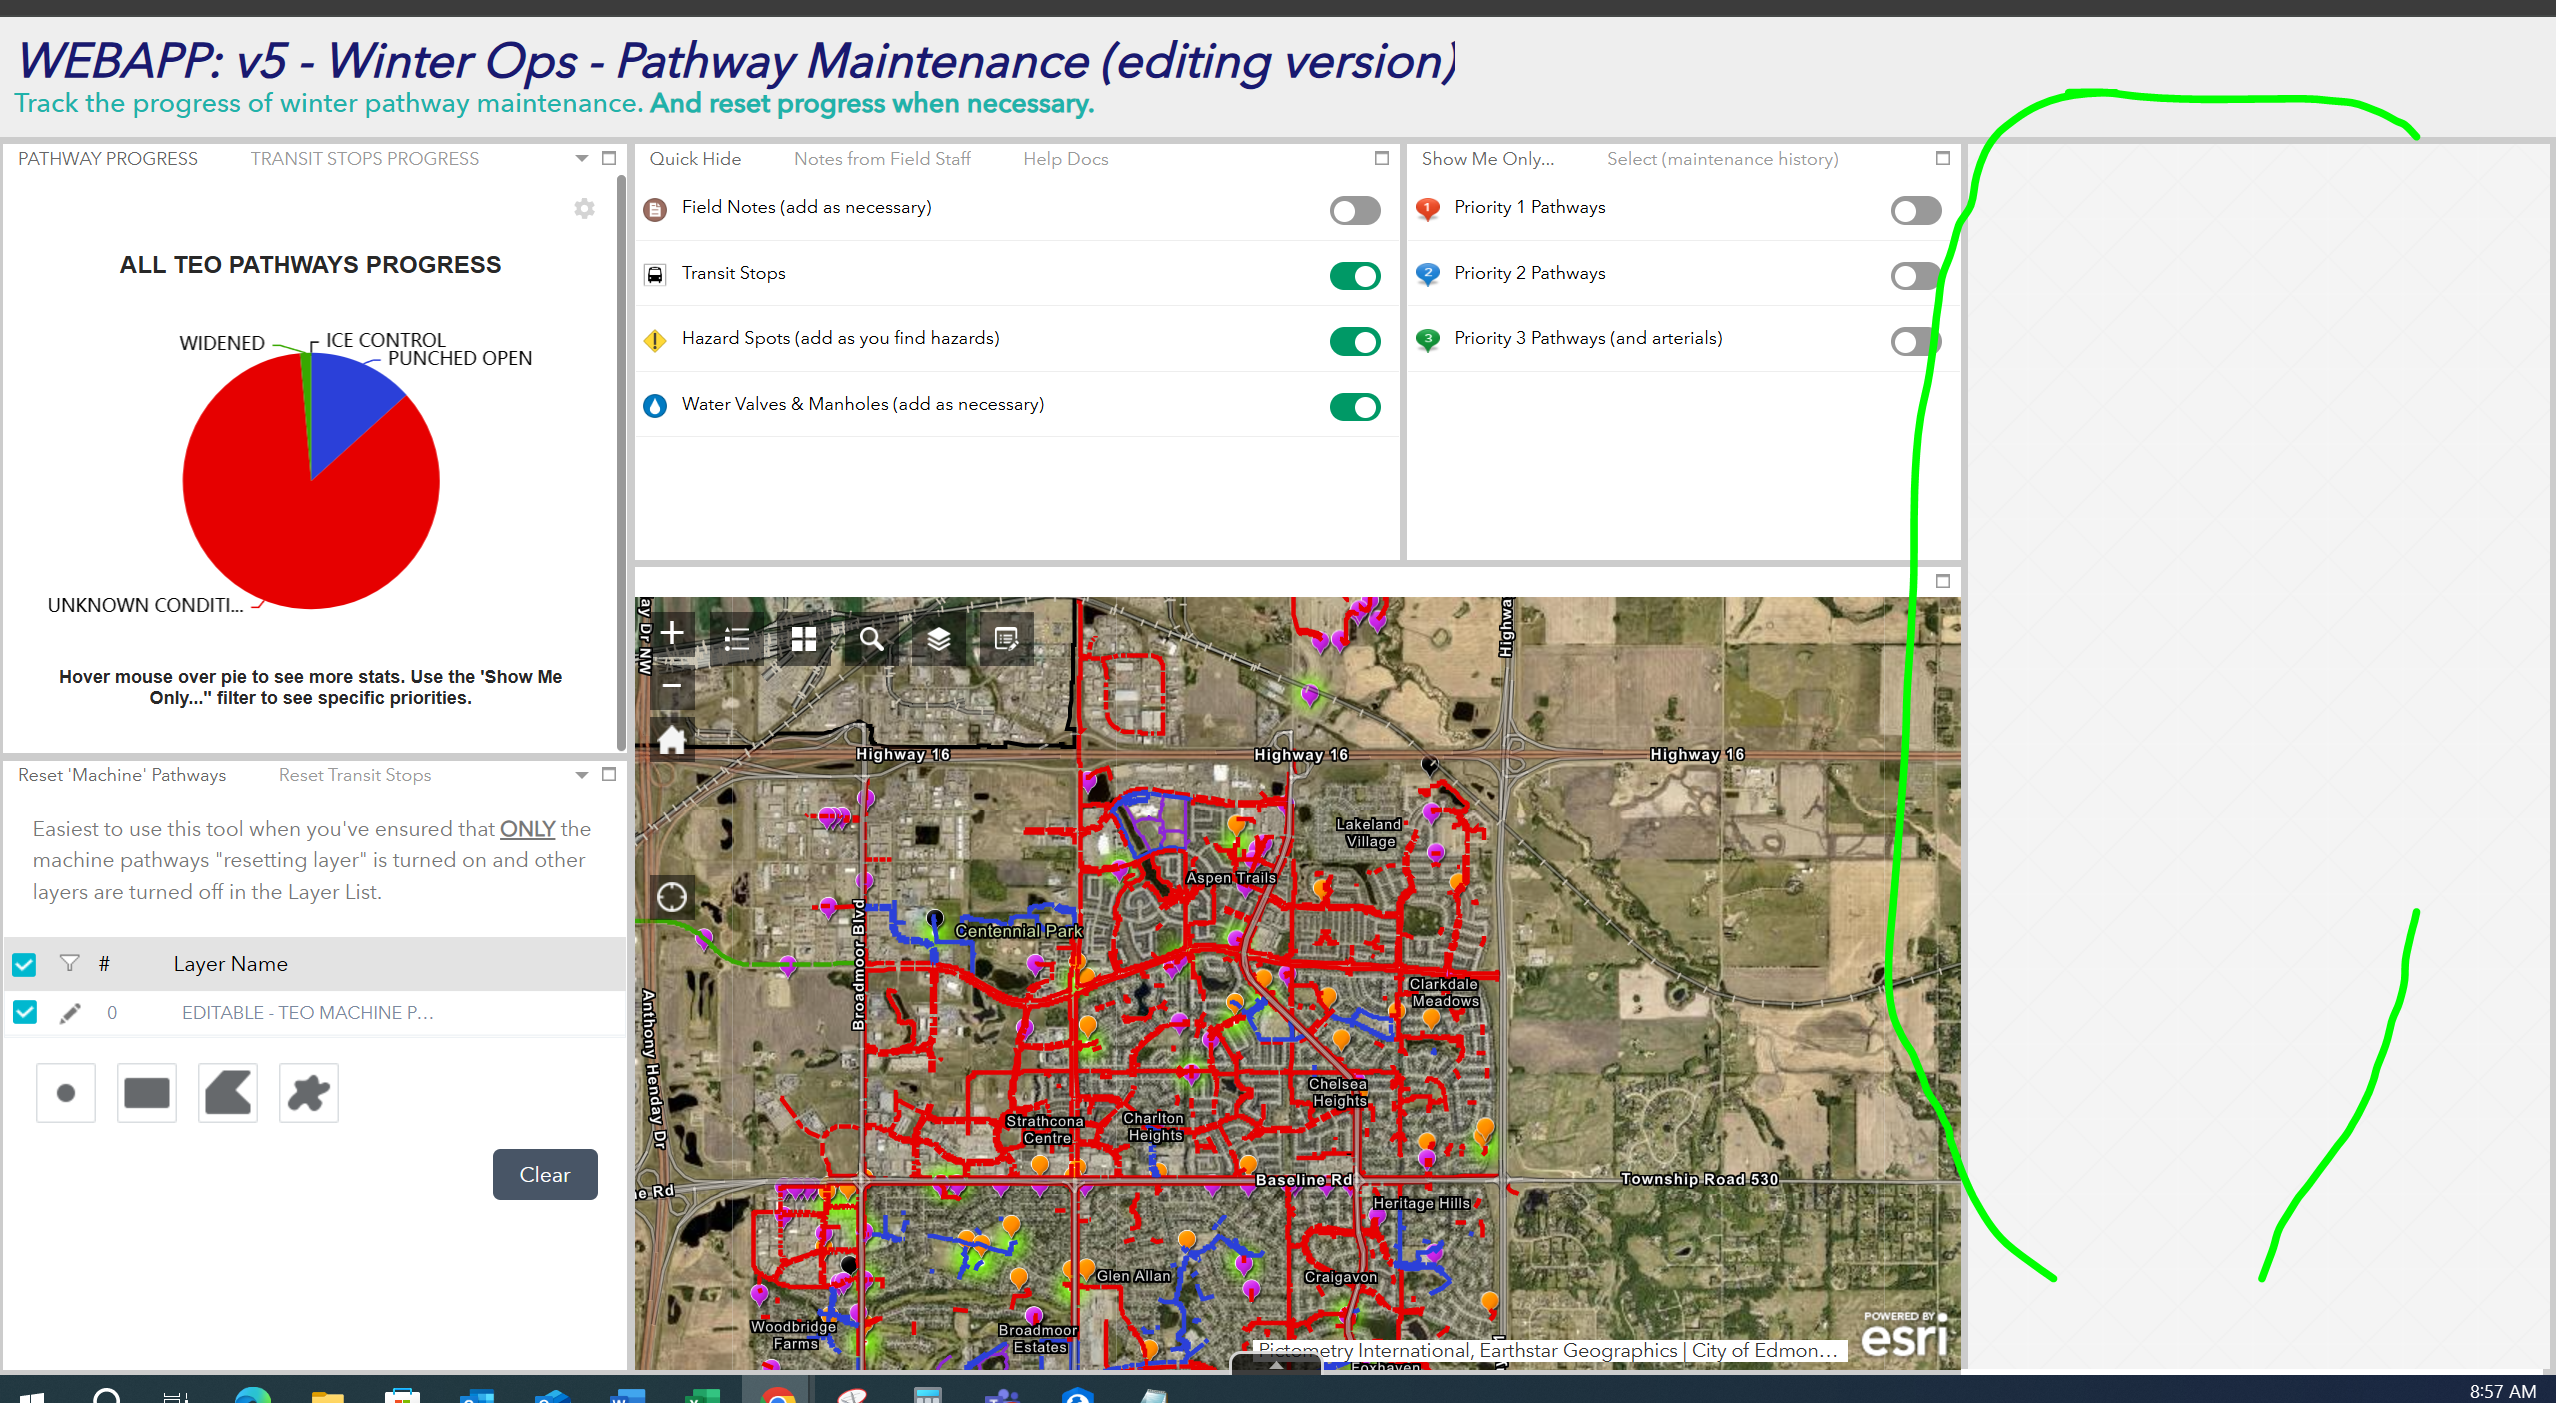The height and width of the screenshot is (1403, 2556).
Task: Enable Field Notes layer toggle
Action: click(x=1355, y=211)
